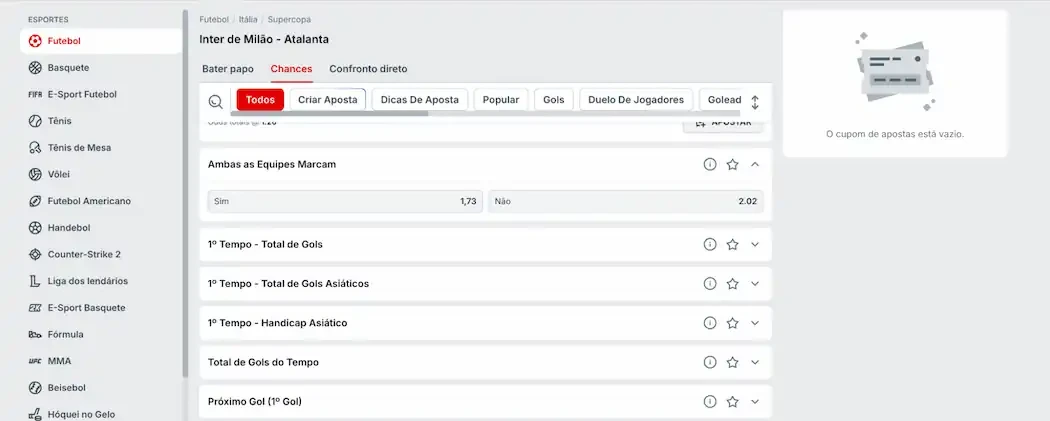Screen dimensions: 1050x421
Task: Select the Criar Aposta filter
Action: 327,100
